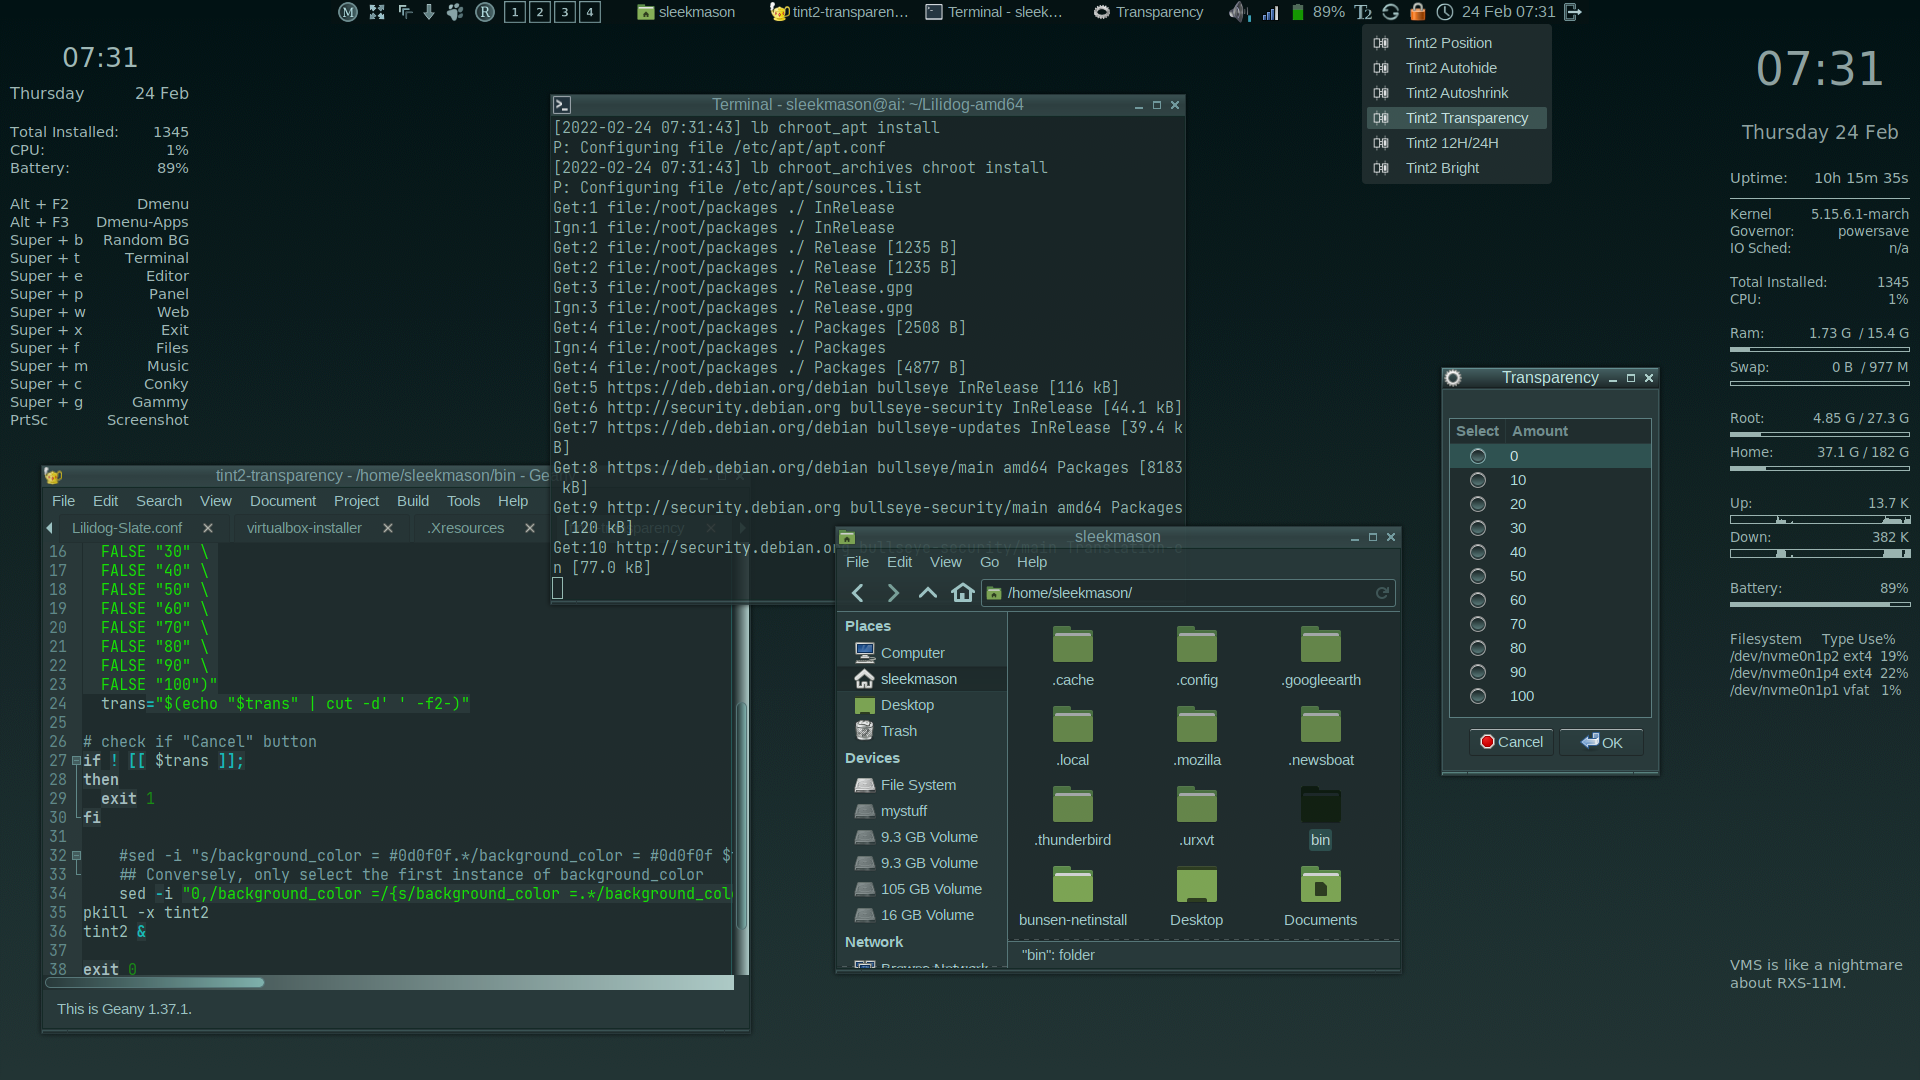This screenshot has height=1080, width=1920.
Task: Click the reload icon in path bar
Action: [1382, 593]
